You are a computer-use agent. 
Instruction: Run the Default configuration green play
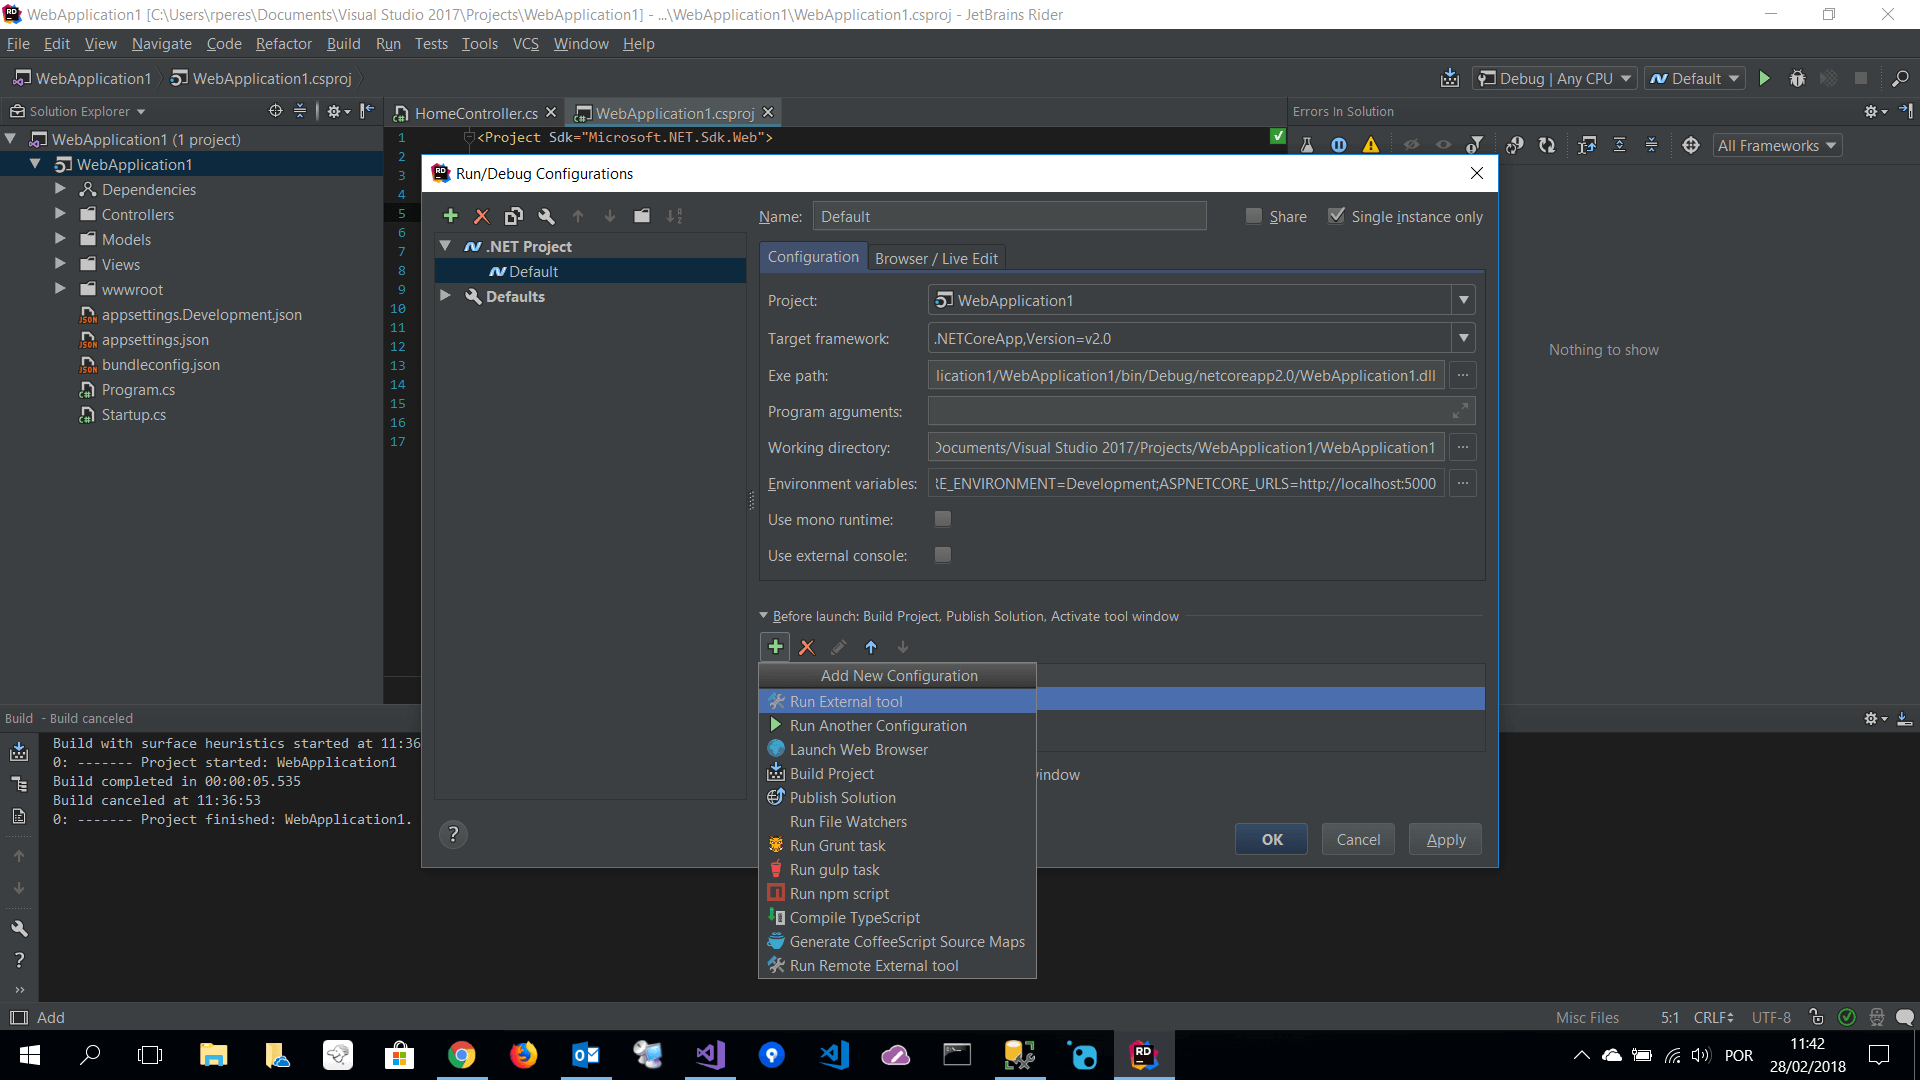1765,78
